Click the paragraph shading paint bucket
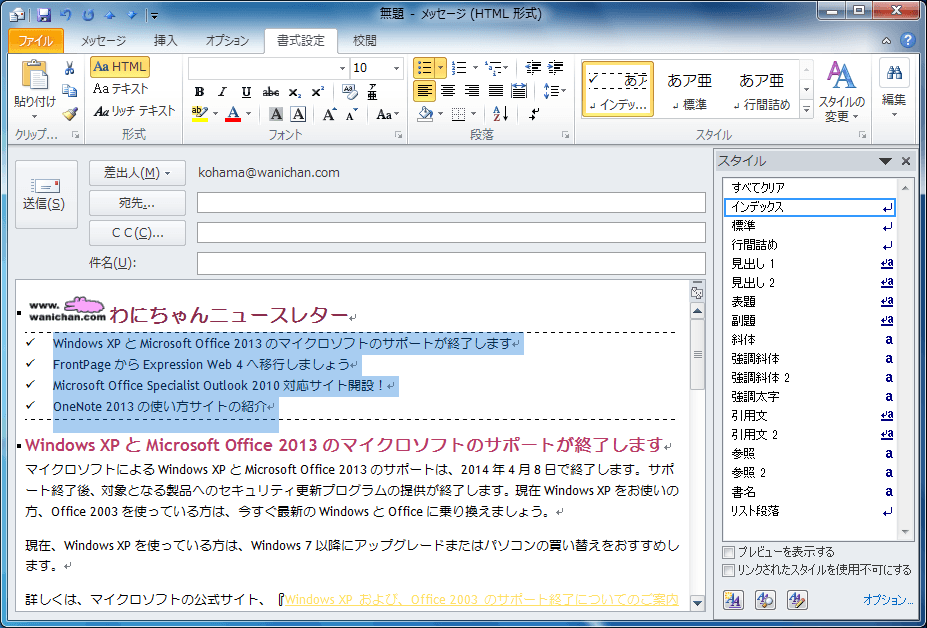This screenshot has width=927, height=628. click(424, 114)
